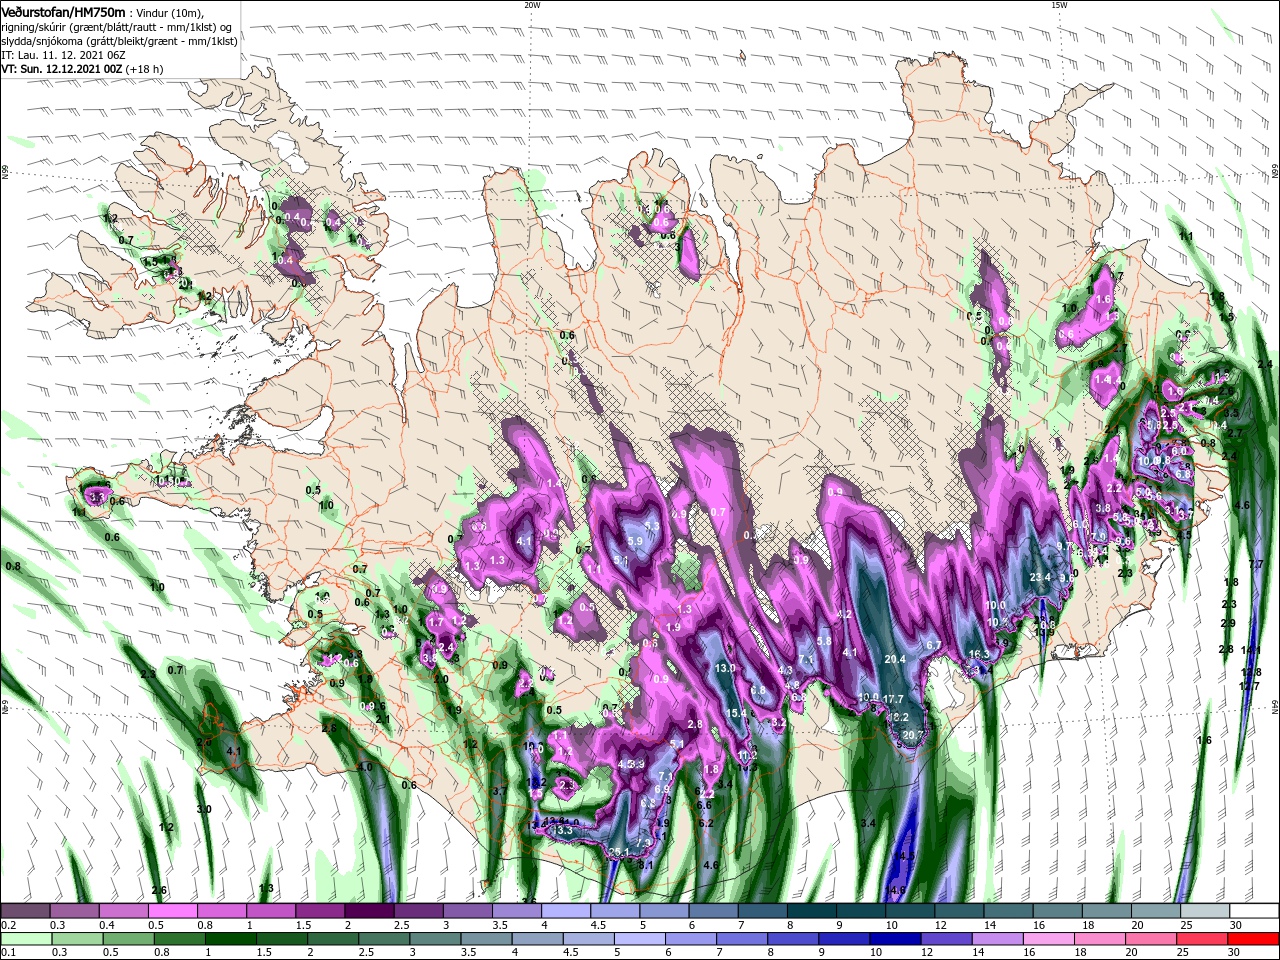Pick the pale grey 25 swatch in the top legend row
This screenshot has width=1280, height=960.
click(1205, 911)
